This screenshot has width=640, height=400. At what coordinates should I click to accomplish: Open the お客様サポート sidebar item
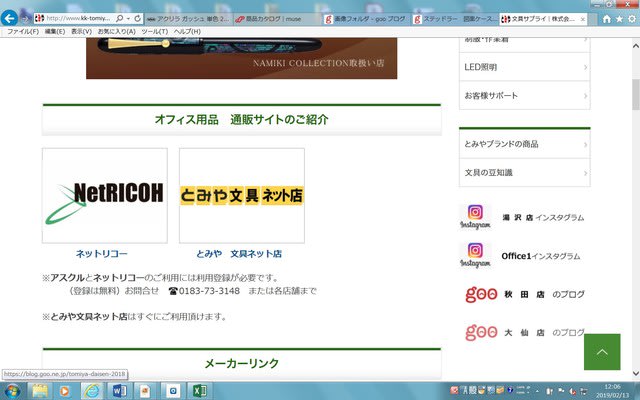coord(524,96)
